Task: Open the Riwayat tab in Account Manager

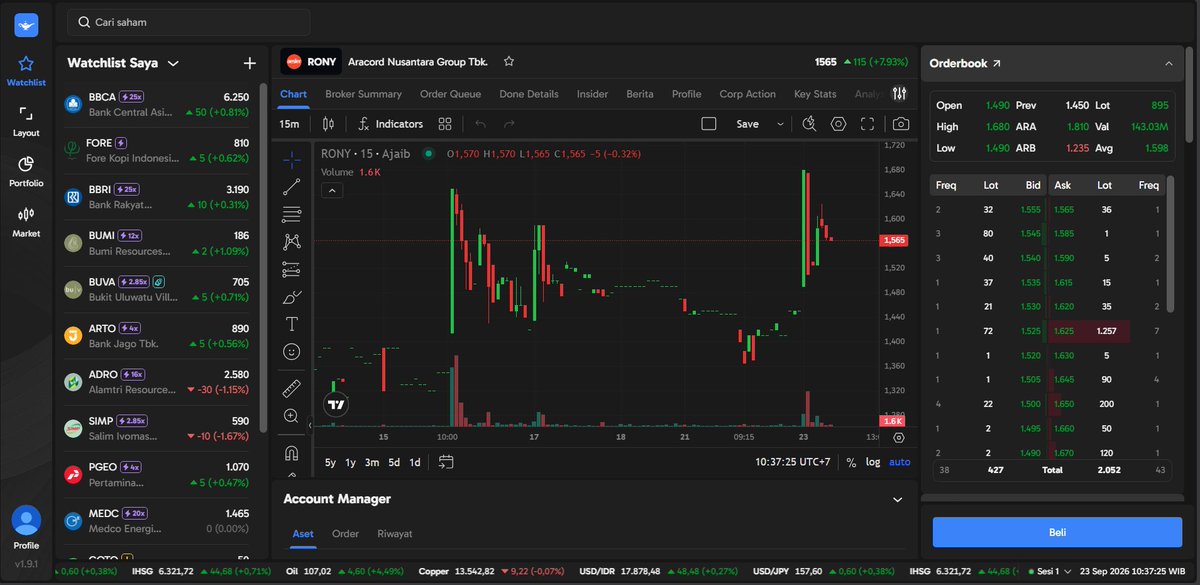Action: click(395, 534)
